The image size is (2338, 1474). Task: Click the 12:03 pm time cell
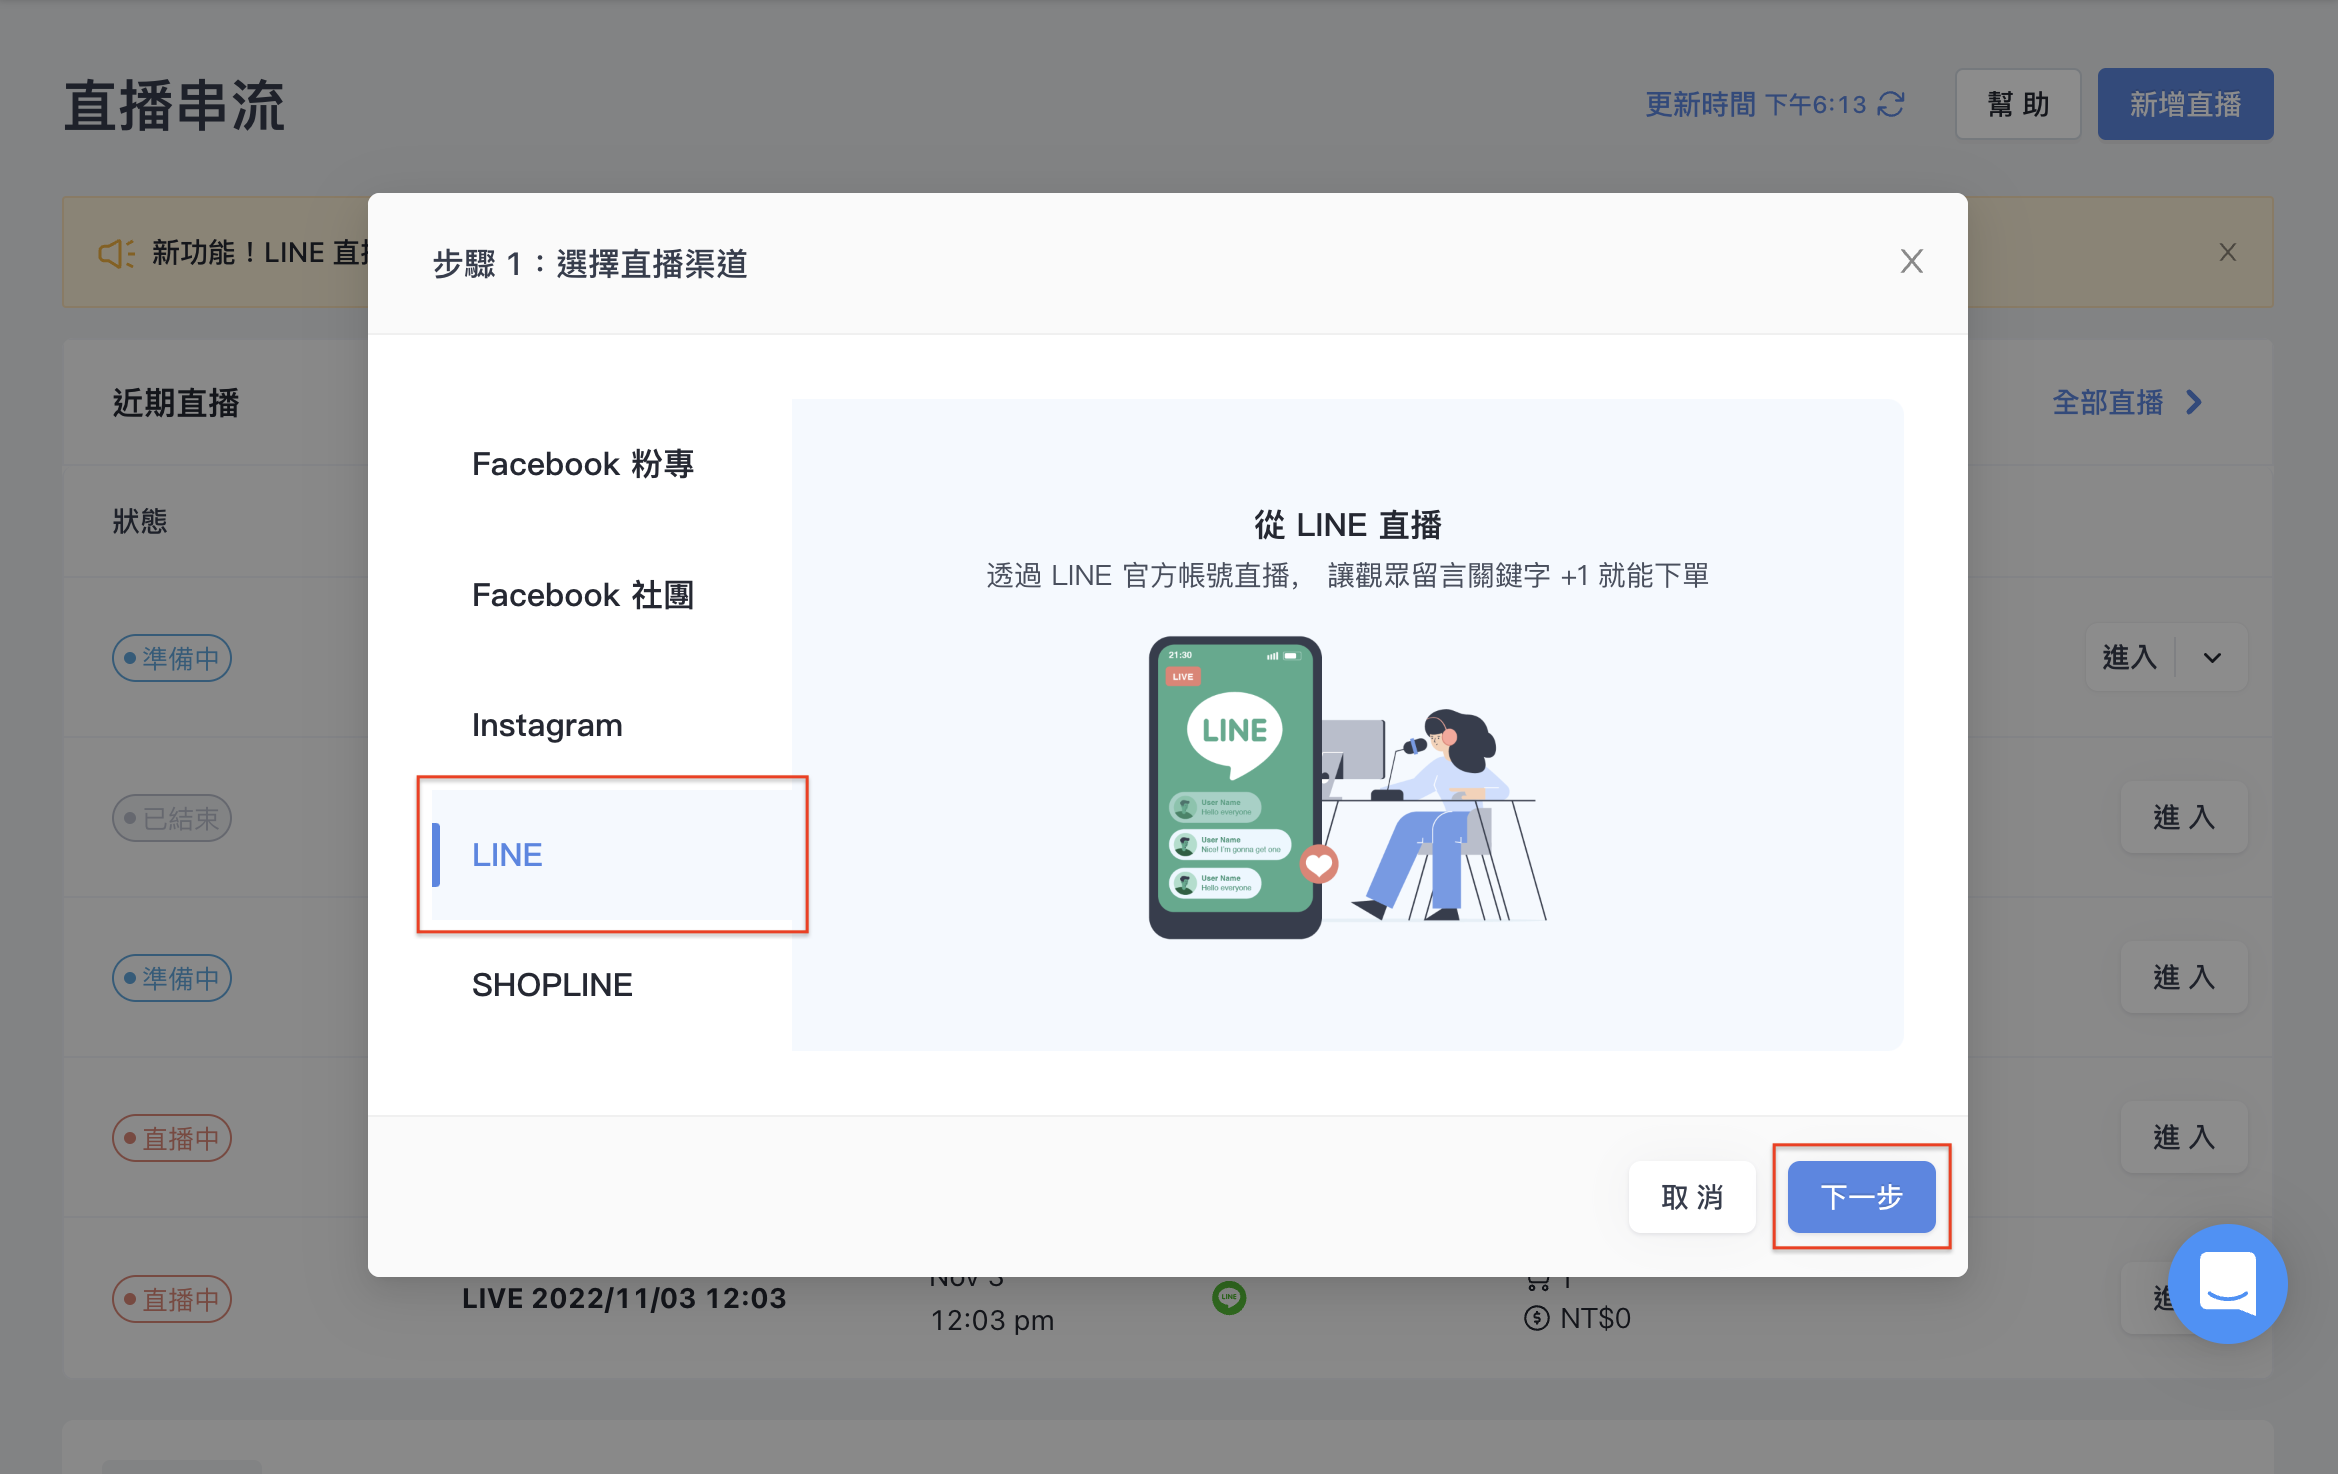(992, 1320)
